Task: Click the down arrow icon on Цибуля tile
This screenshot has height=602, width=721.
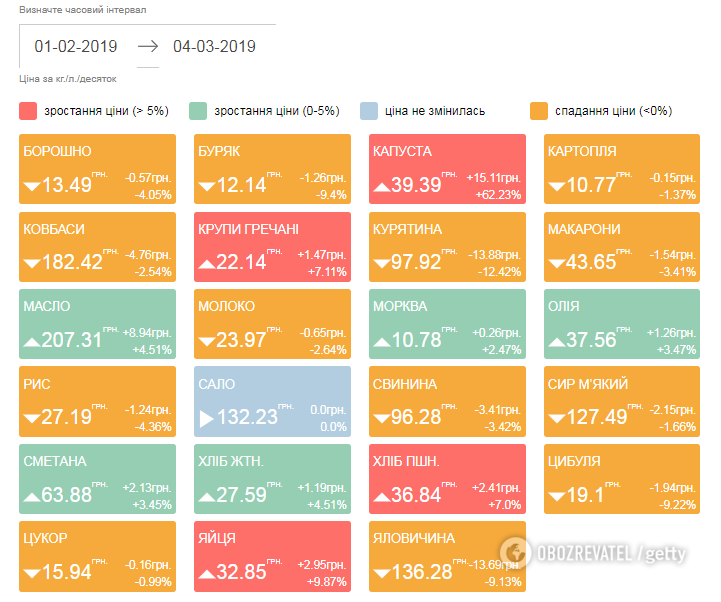Action: click(x=555, y=495)
